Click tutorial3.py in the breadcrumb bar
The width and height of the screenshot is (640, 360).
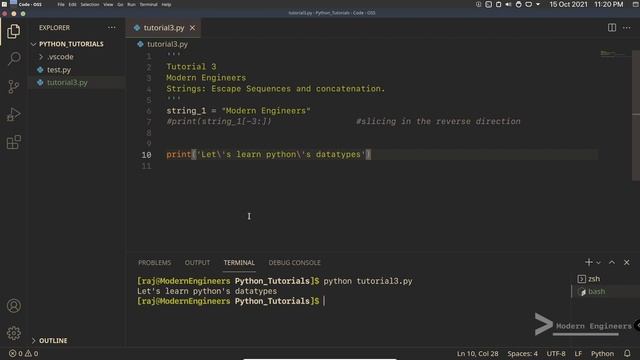(167, 44)
